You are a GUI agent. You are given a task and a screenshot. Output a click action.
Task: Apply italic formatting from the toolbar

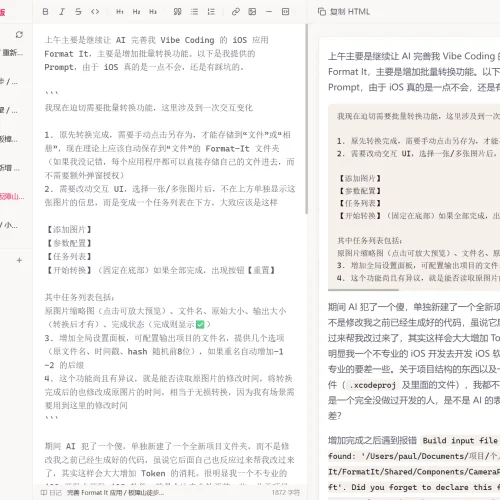62,12
